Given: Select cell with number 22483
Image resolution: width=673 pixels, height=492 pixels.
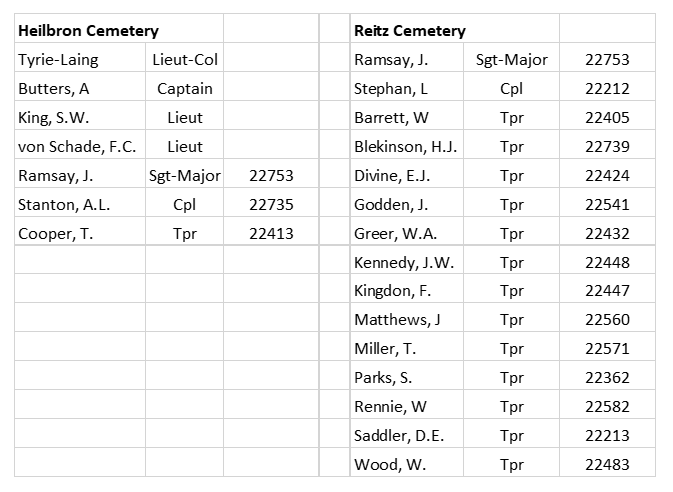Looking at the screenshot, I should point(607,462).
